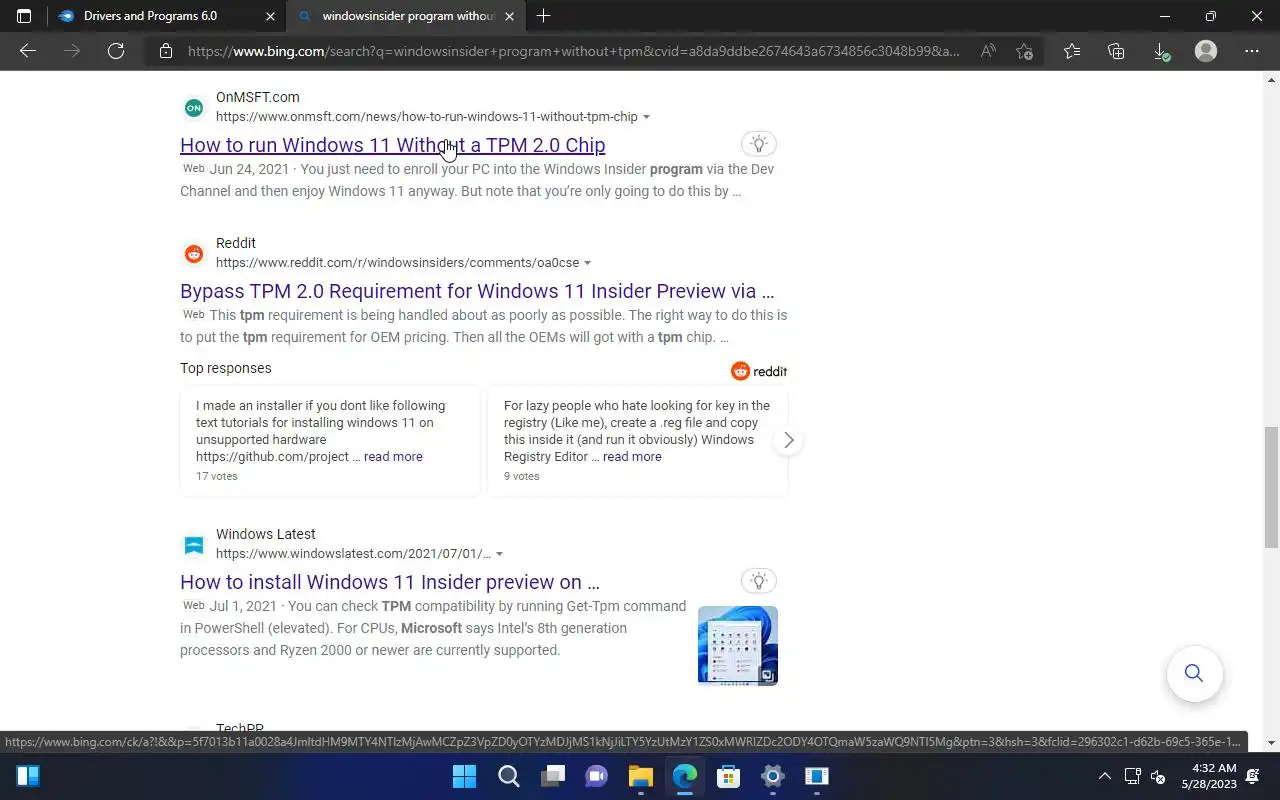Click the Windows Latest favicon

point(194,544)
